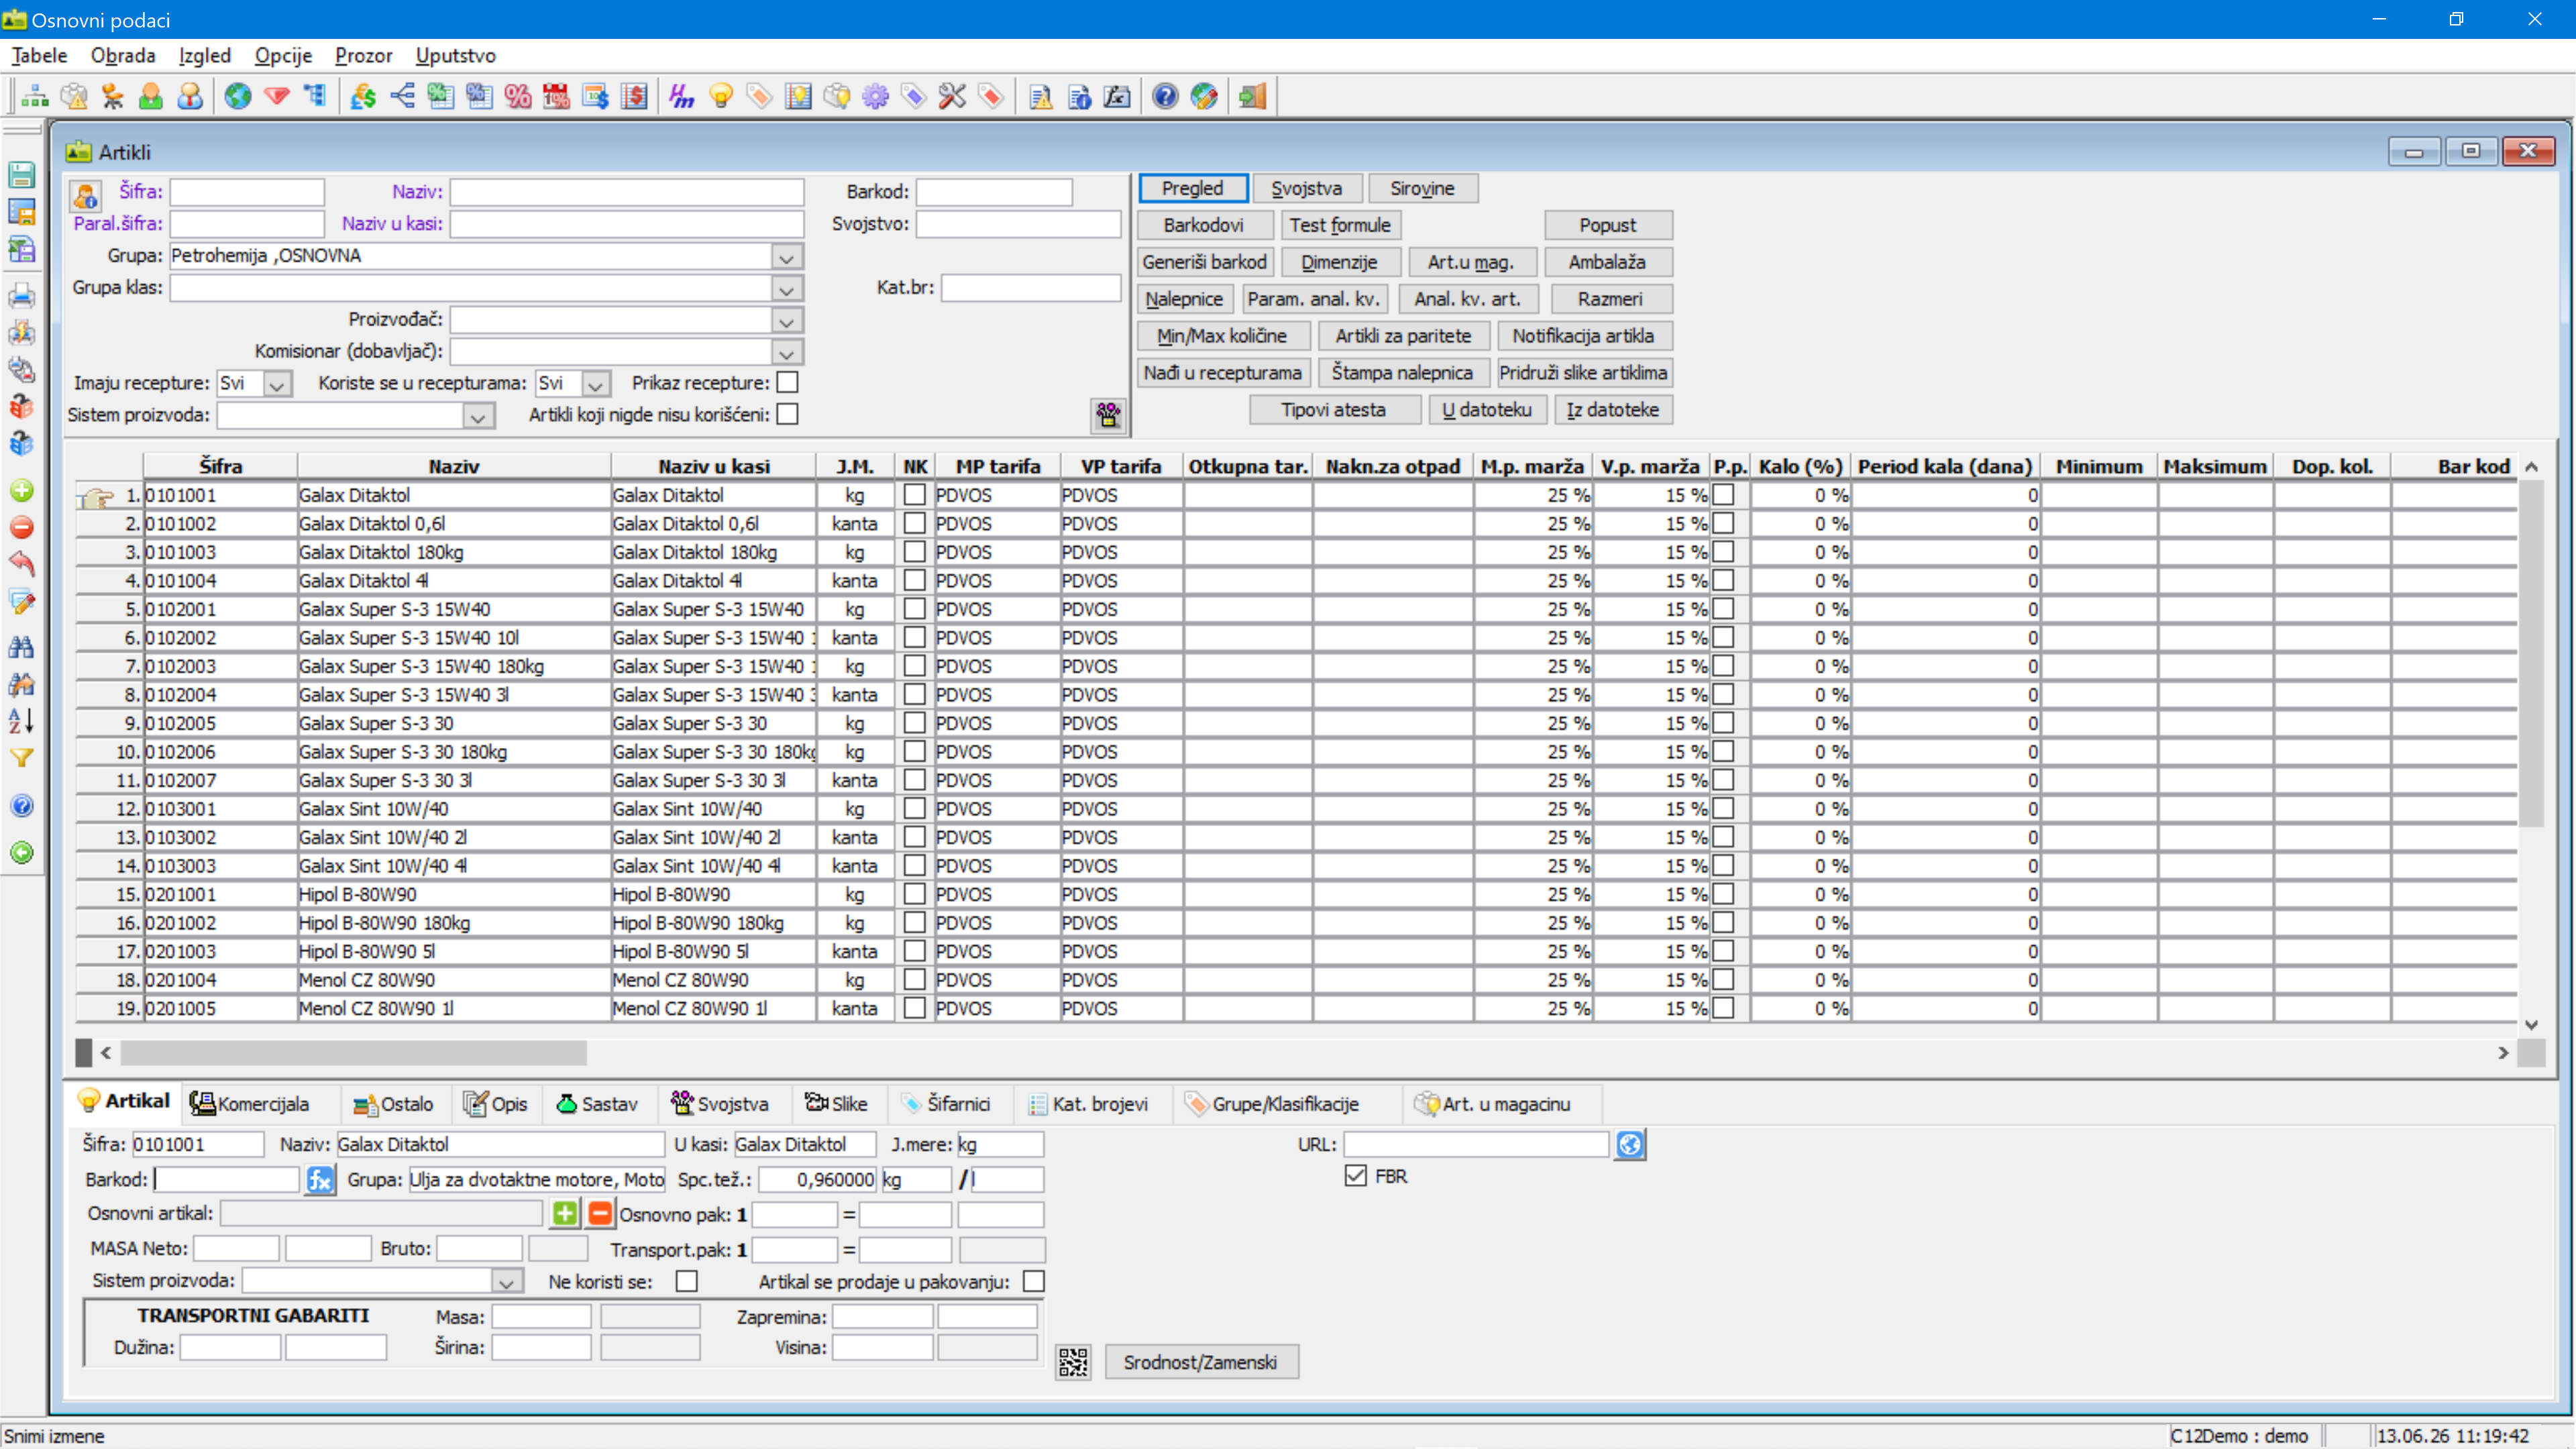
Task: Click the red minus delete-record sidebar icon
Action: [22, 527]
